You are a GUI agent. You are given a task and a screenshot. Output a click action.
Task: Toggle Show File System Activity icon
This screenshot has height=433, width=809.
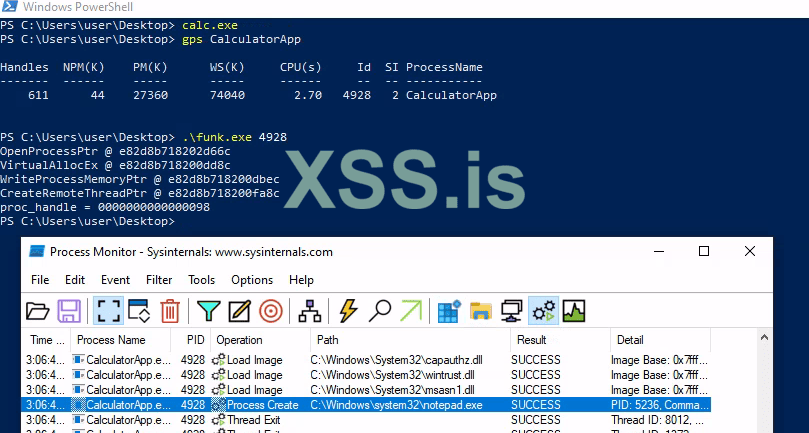480,311
